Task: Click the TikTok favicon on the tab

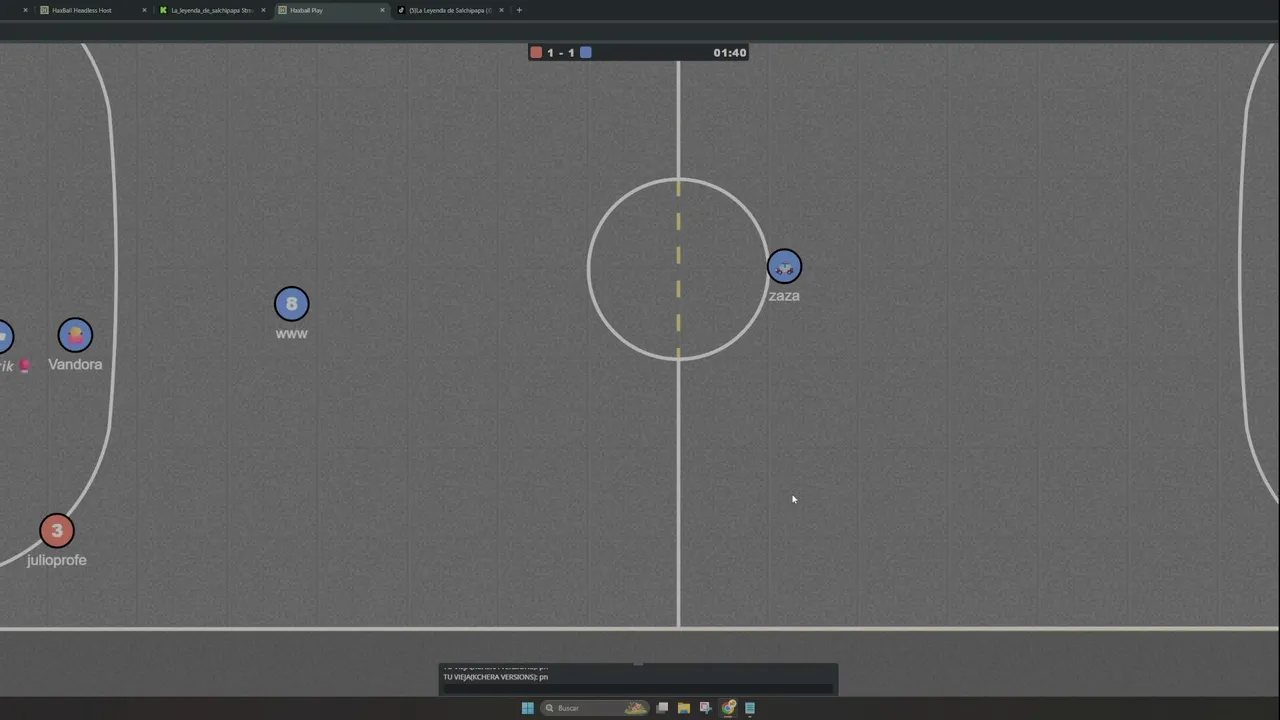Action: pos(401,10)
